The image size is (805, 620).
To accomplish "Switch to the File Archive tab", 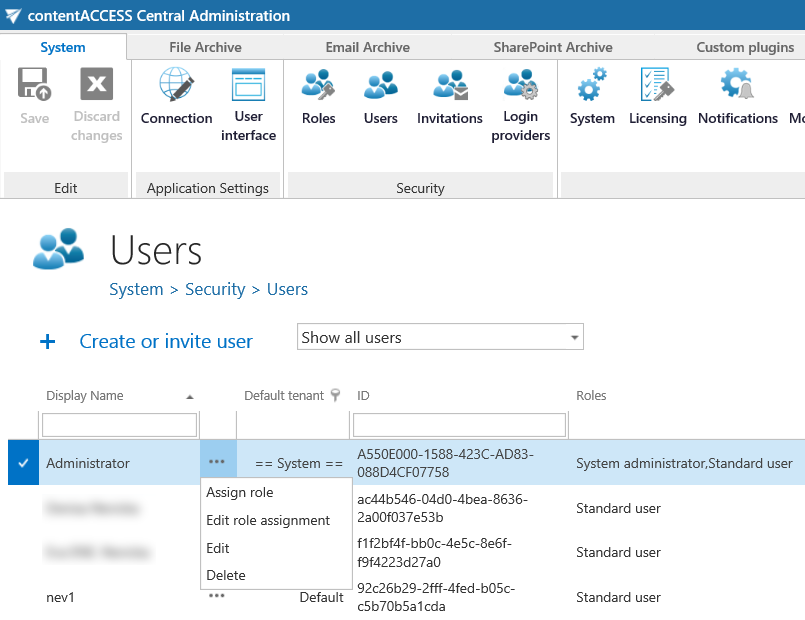I will coord(205,47).
